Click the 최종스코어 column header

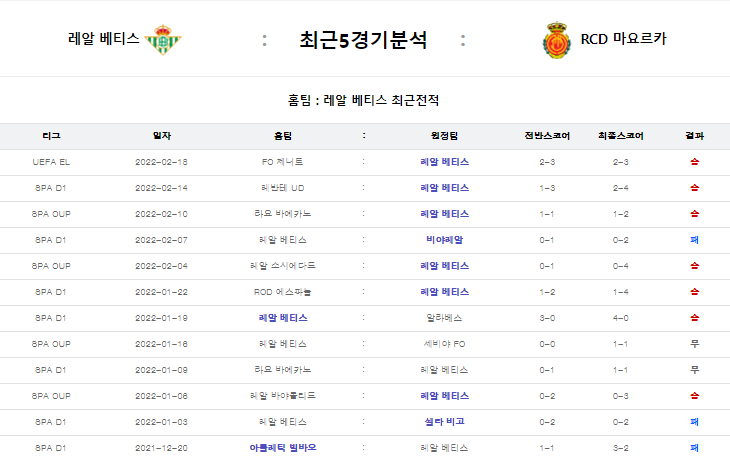620,135
